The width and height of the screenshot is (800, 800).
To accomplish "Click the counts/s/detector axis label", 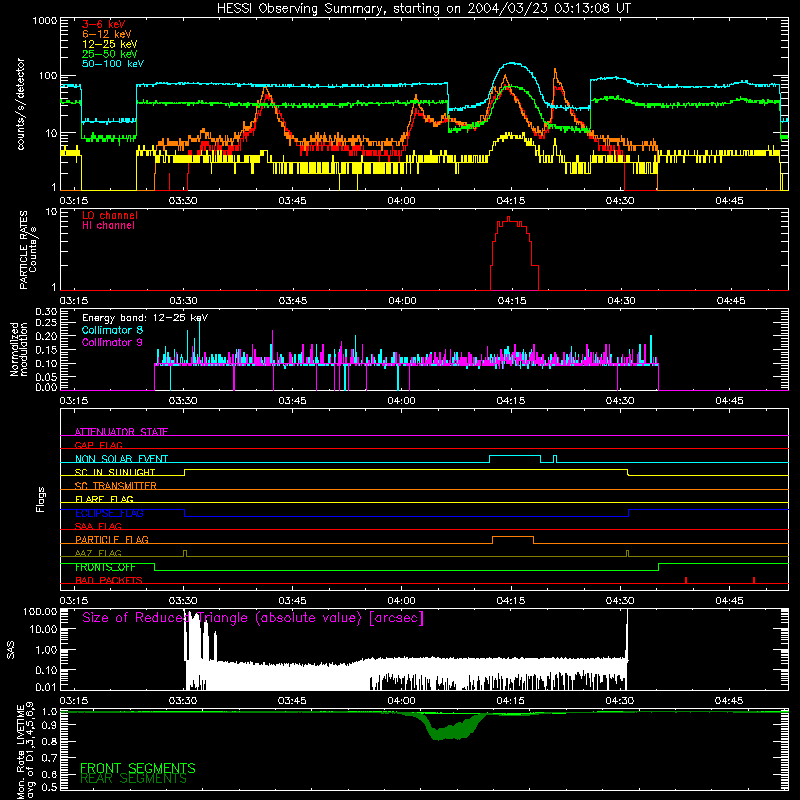I will pyautogui.click(x=20, y=104).
